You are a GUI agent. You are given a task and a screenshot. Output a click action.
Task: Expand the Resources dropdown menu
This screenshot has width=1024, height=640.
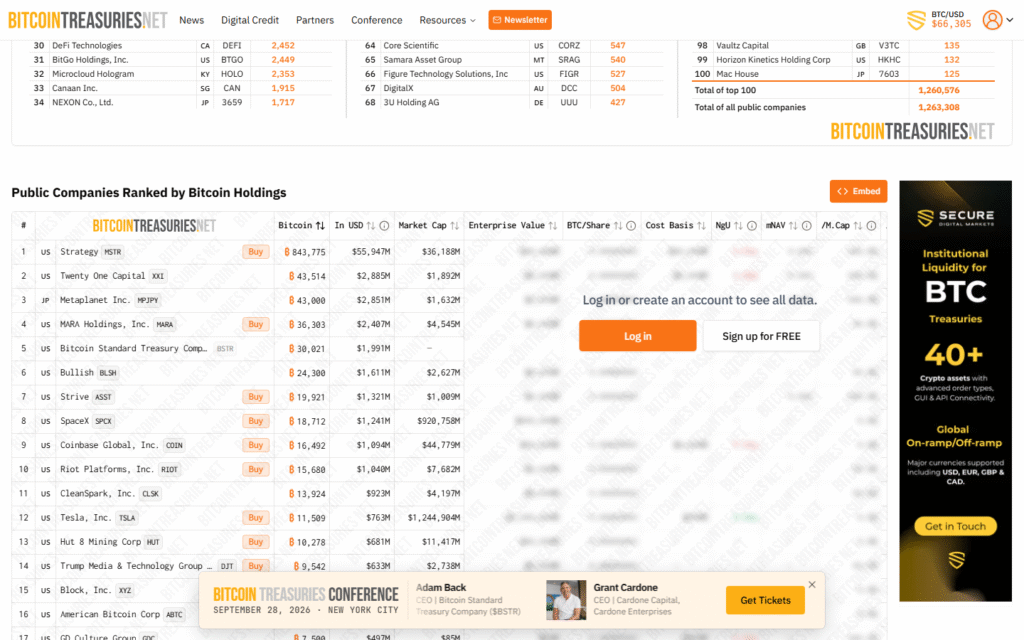(x=447, y=20)
